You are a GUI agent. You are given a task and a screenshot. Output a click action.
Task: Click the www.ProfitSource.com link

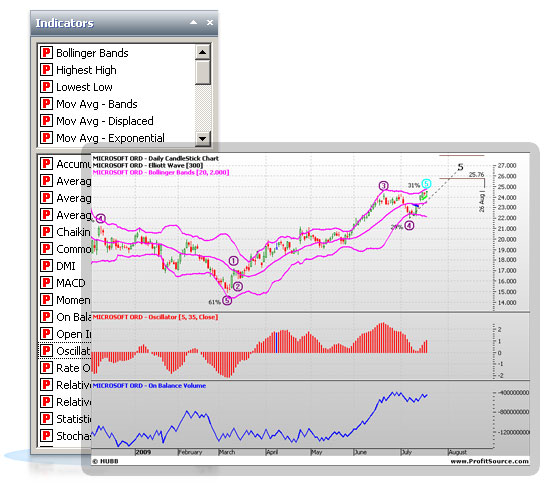tap(489, 461)
